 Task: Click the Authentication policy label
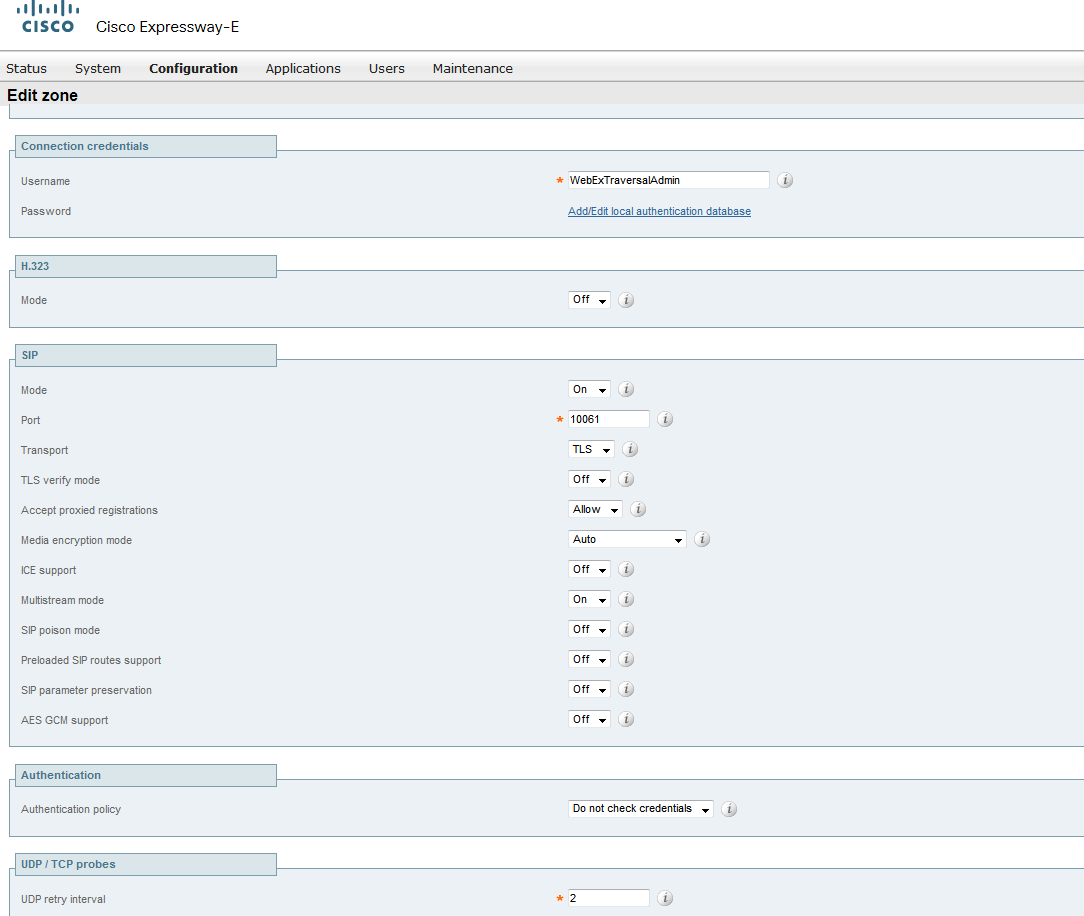pyautogui.click(x=71, y=809)
